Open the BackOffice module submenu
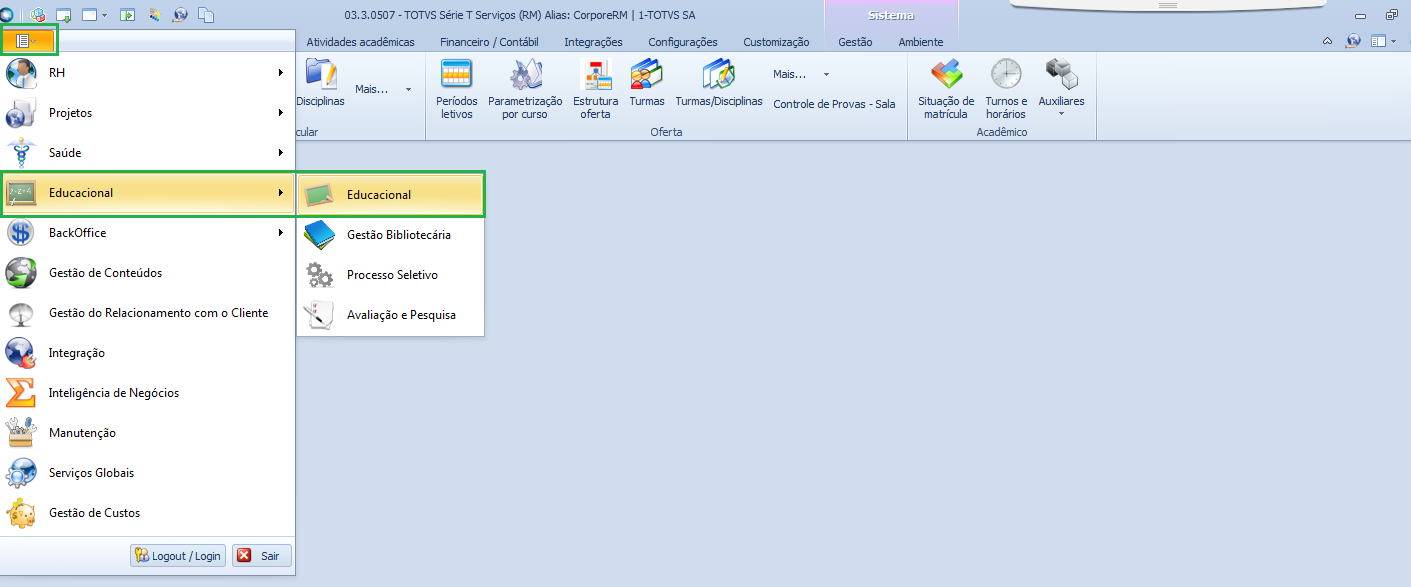 point(148,233)
